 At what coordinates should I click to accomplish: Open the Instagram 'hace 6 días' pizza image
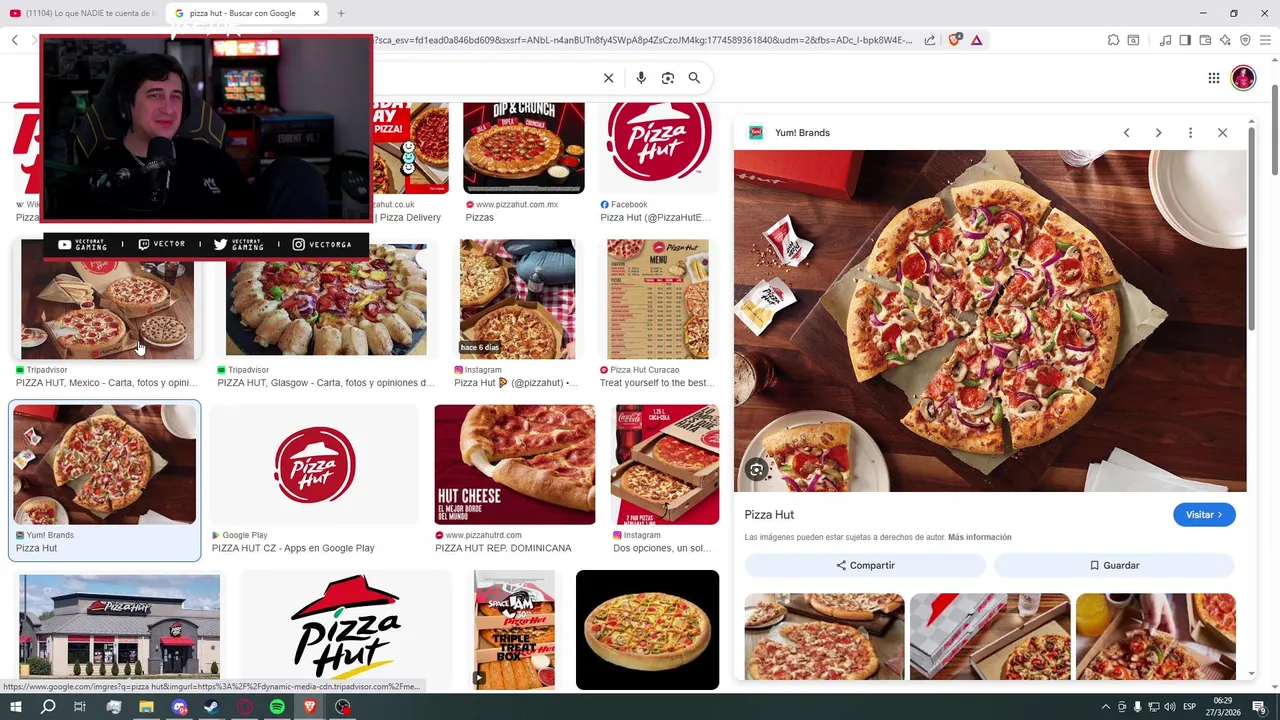point(517,299)
